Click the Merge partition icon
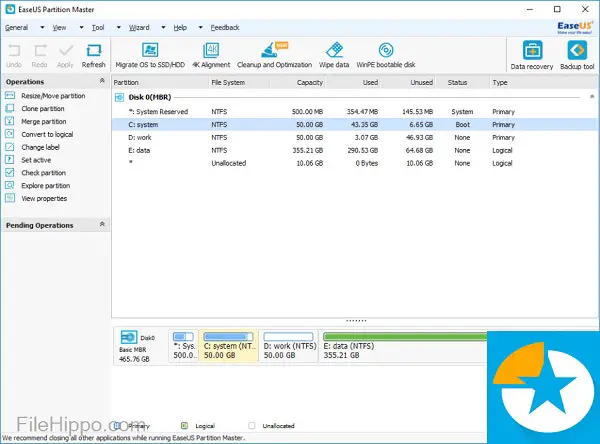The height and width of the screenshot is (444, 600). pos(10,121)
